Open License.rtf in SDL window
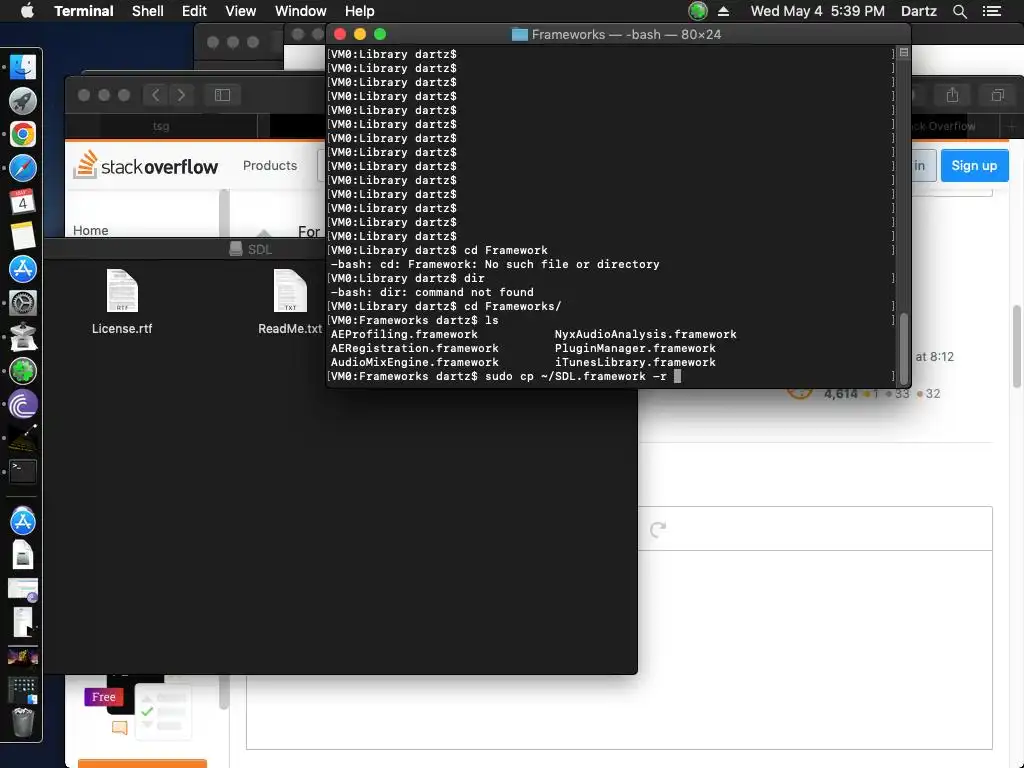Image resolution: width=1024 pixels, height=768 pixels. [x=122, y=302]
